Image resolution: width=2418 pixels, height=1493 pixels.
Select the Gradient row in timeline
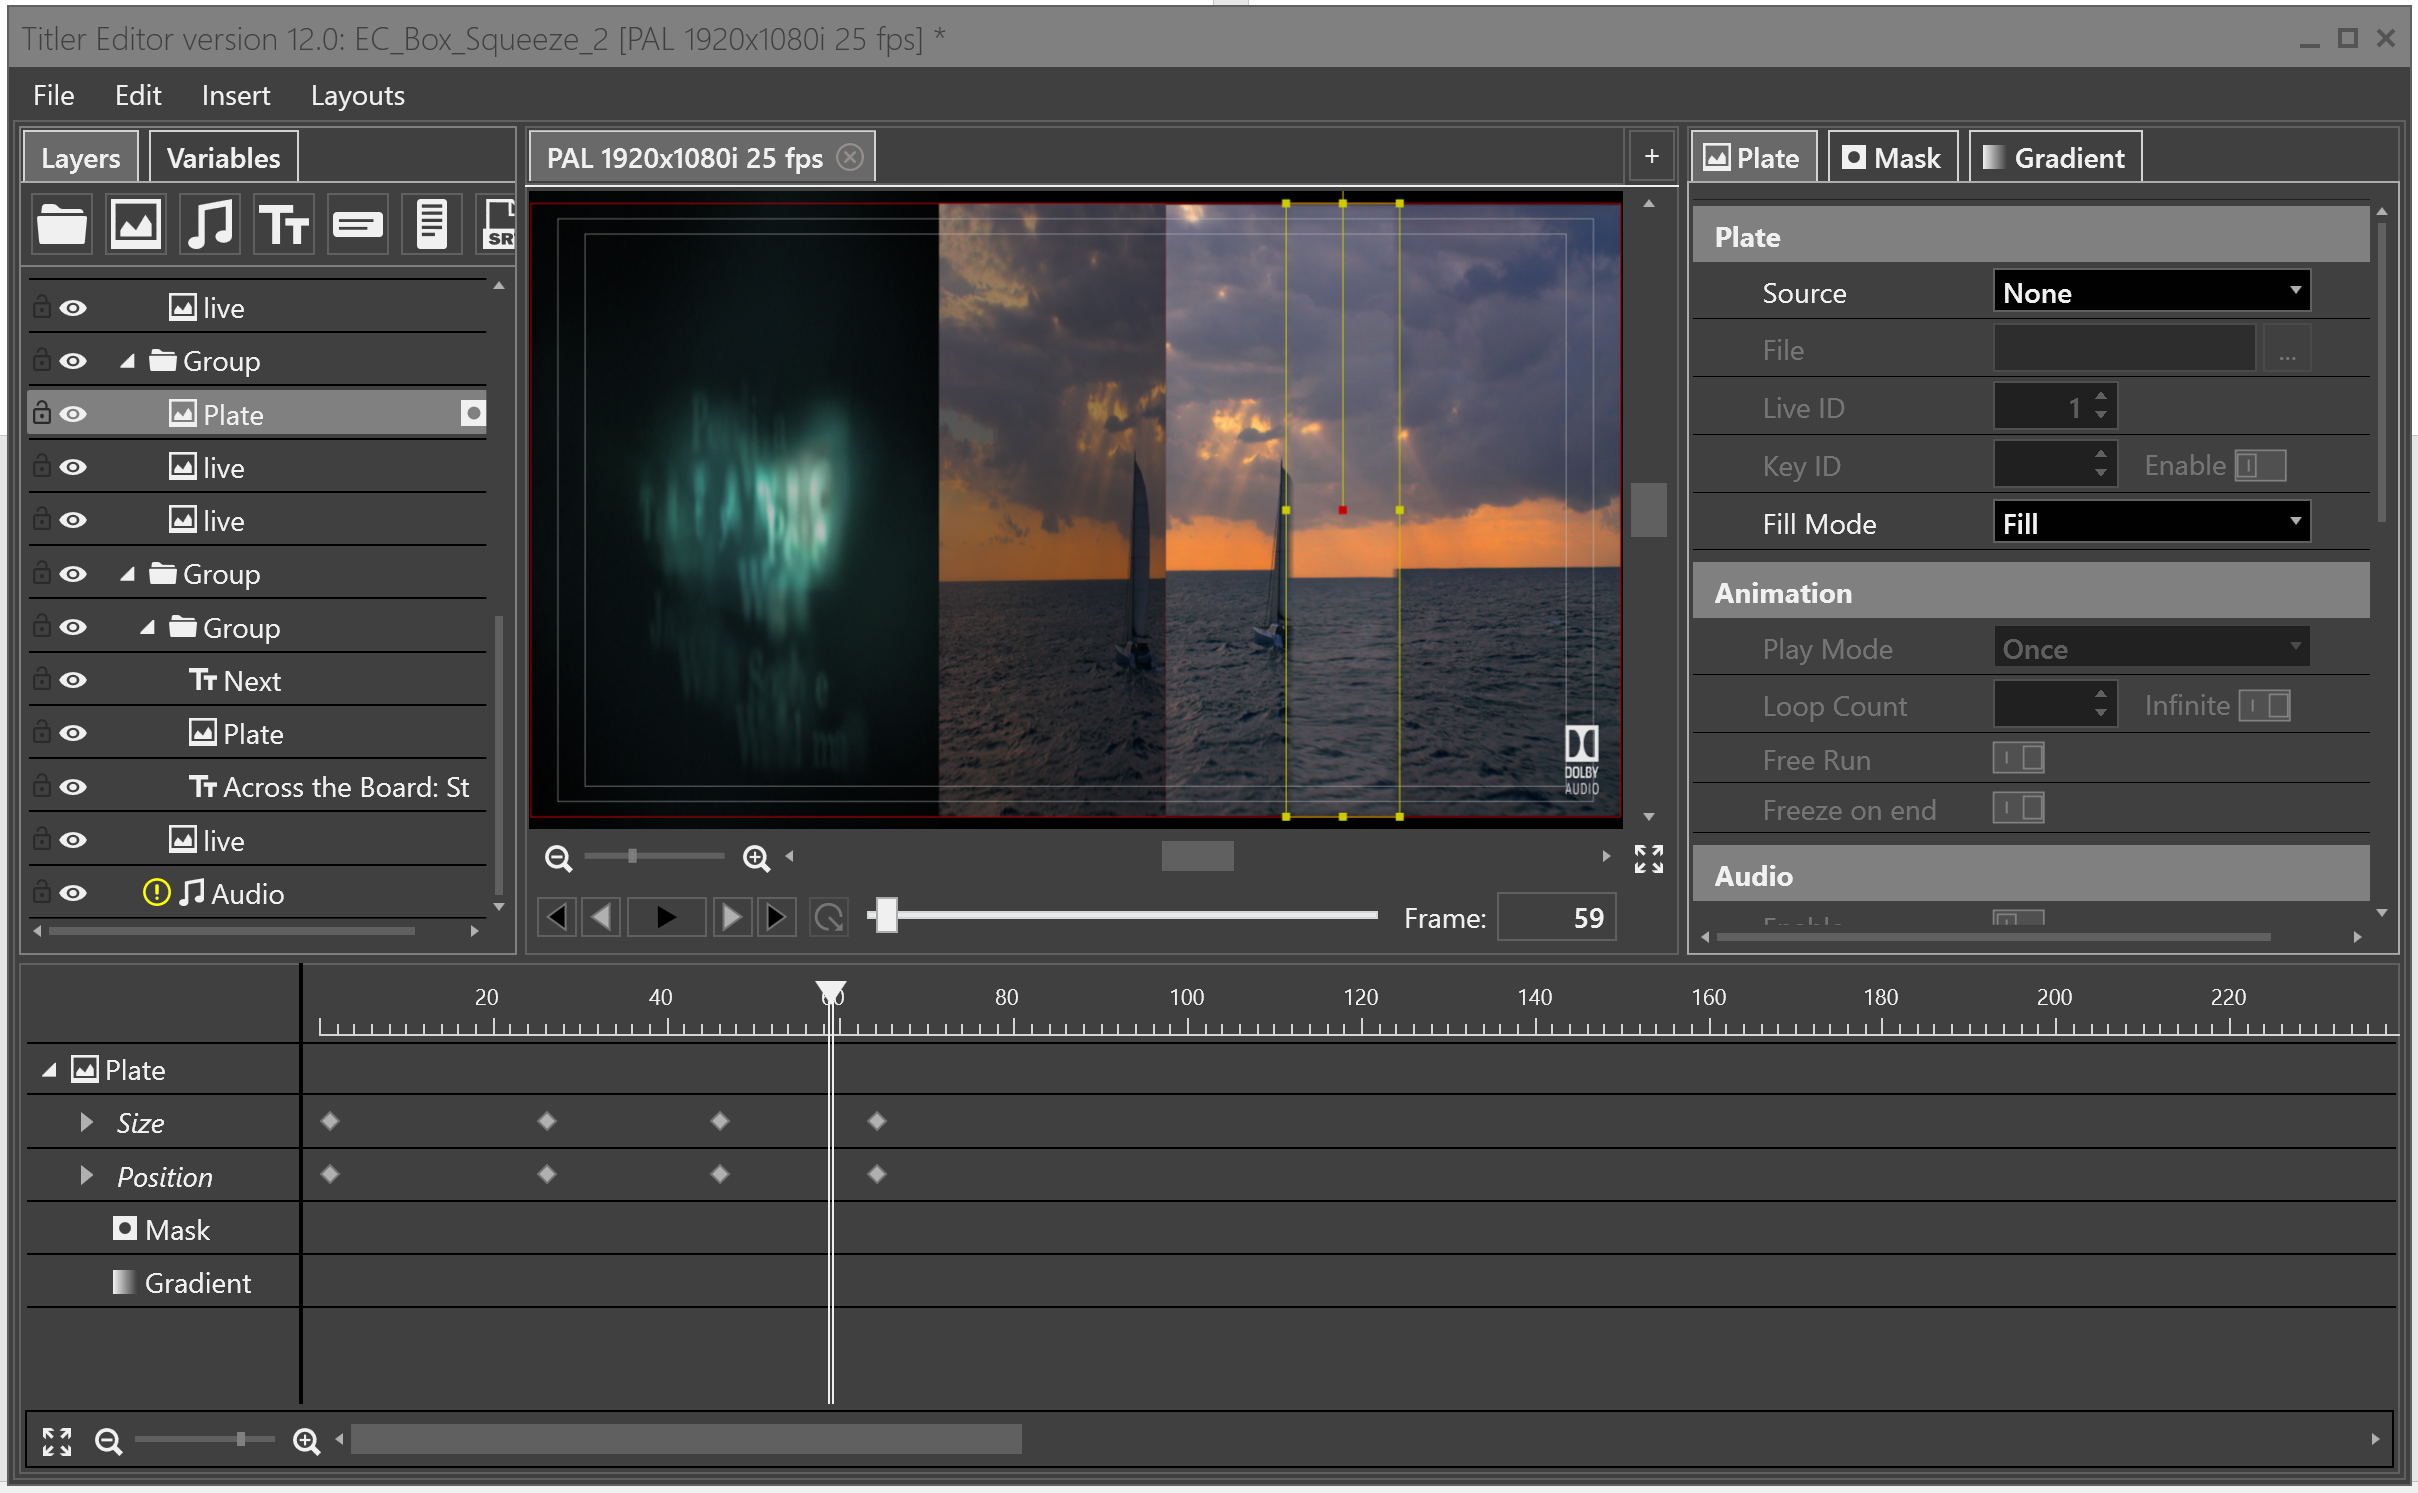pyautogui.click(x=163, y=1282)
